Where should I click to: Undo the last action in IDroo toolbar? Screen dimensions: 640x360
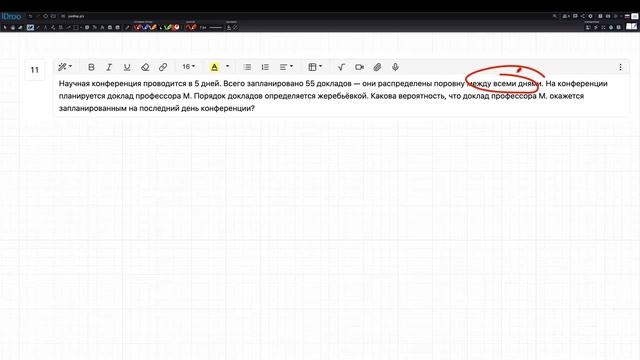(x=30, y=16)
